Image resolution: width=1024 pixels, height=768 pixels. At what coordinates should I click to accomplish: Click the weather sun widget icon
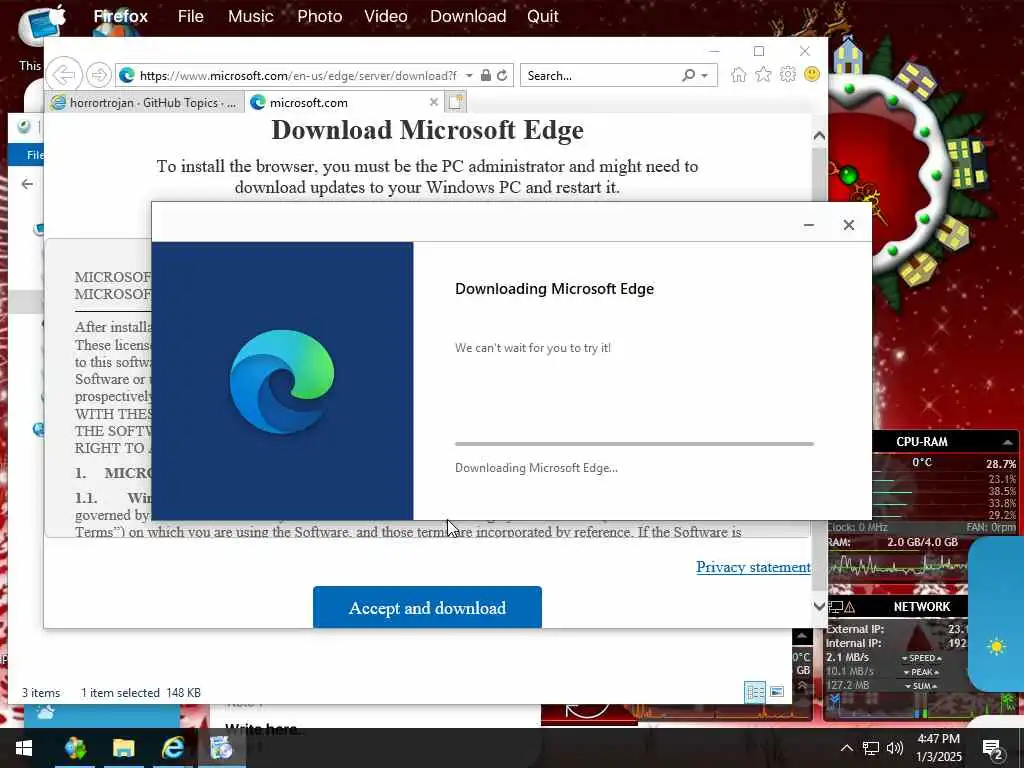(997, 647)
